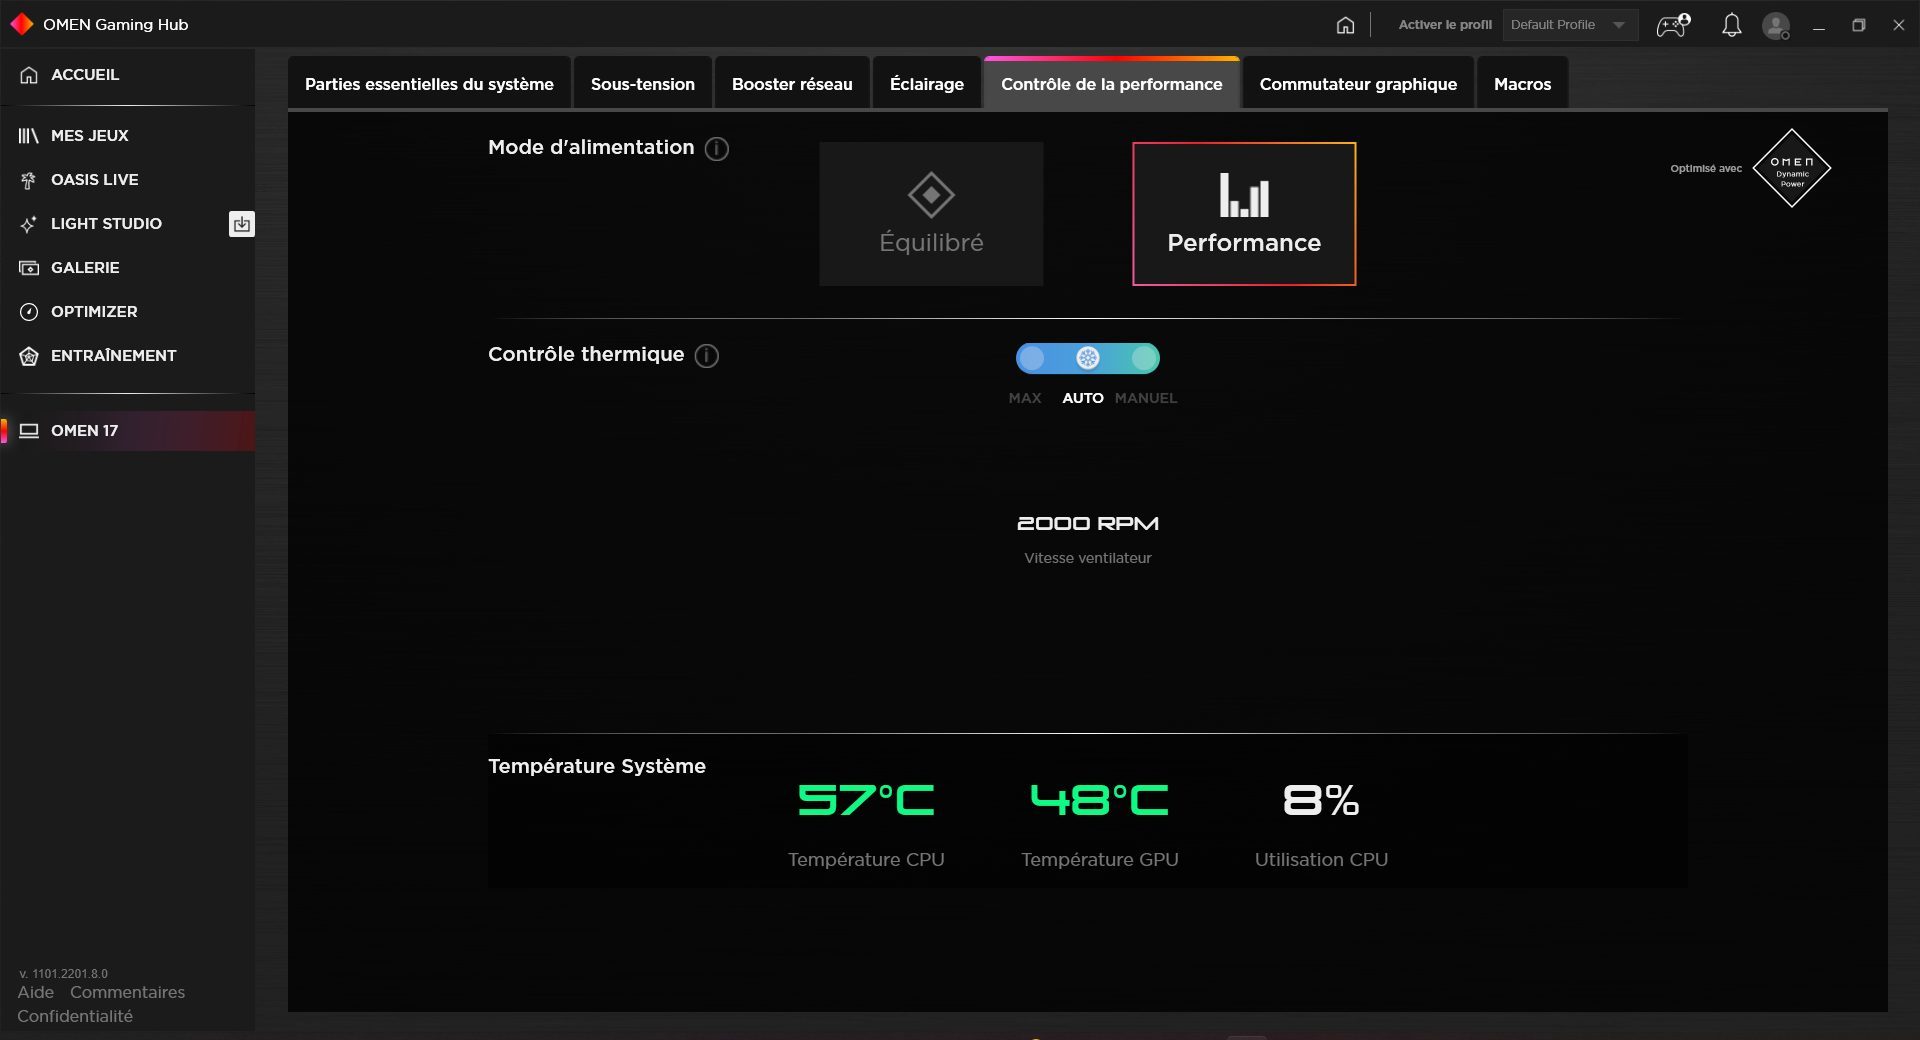Switch to Parties essentielles du système tab
1920x1040 pixels.
pos(429,84)
